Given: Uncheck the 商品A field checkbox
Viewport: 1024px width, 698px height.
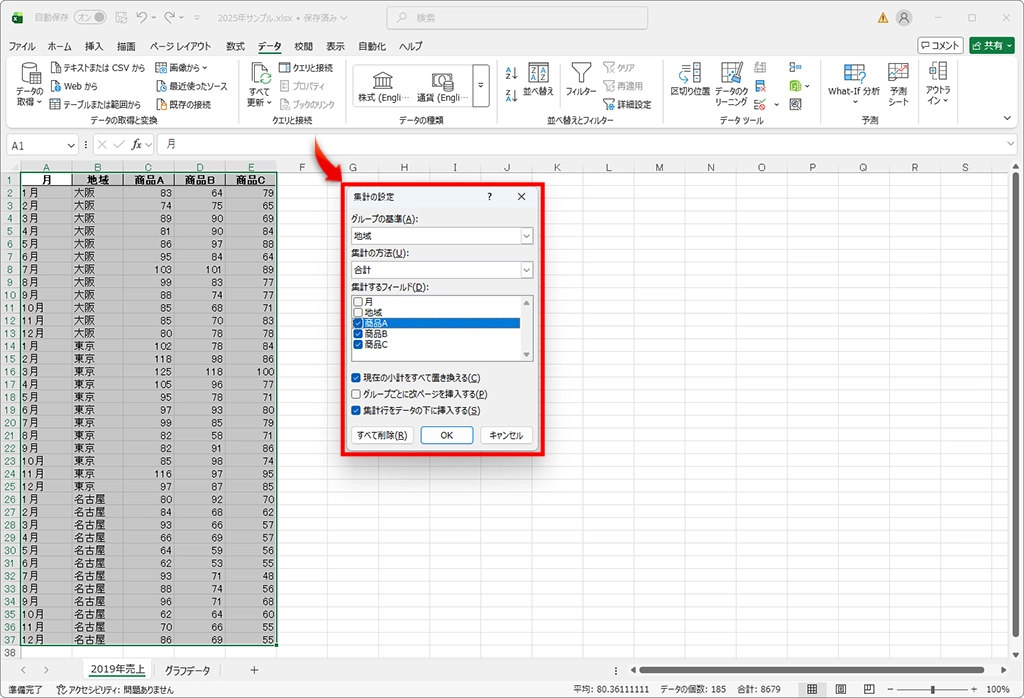Looking at the screenshot, I should tap(358, 323).
